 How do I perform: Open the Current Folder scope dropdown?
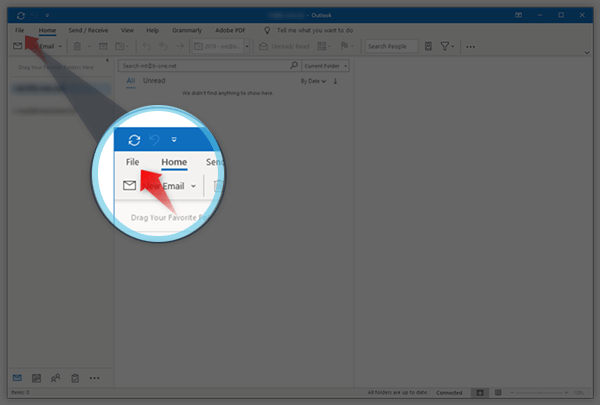pos(325,66)
